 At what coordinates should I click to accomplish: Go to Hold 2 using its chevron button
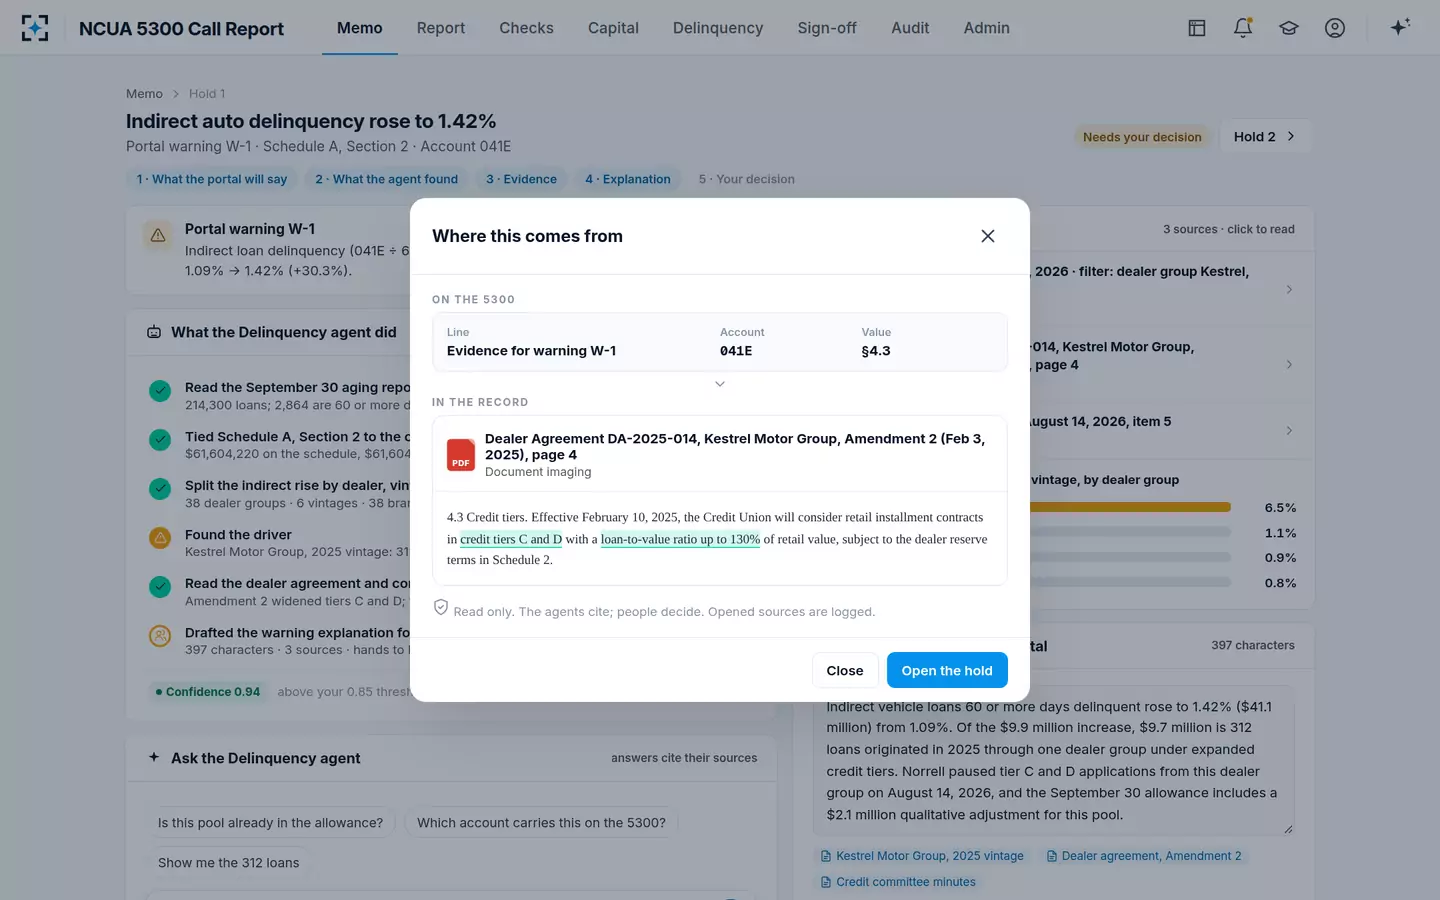[1265, 136]
